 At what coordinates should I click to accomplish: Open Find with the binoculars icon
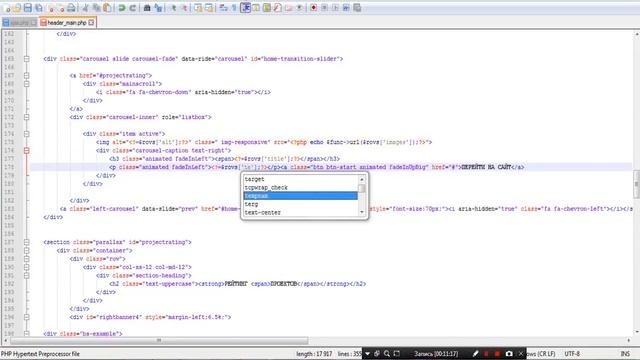point(147,8)
